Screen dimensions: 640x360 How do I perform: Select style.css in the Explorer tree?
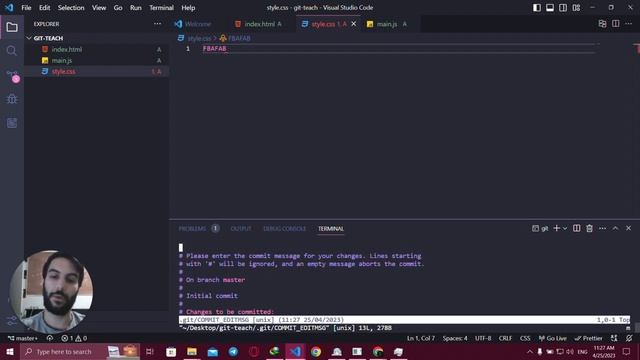[97, 71]
